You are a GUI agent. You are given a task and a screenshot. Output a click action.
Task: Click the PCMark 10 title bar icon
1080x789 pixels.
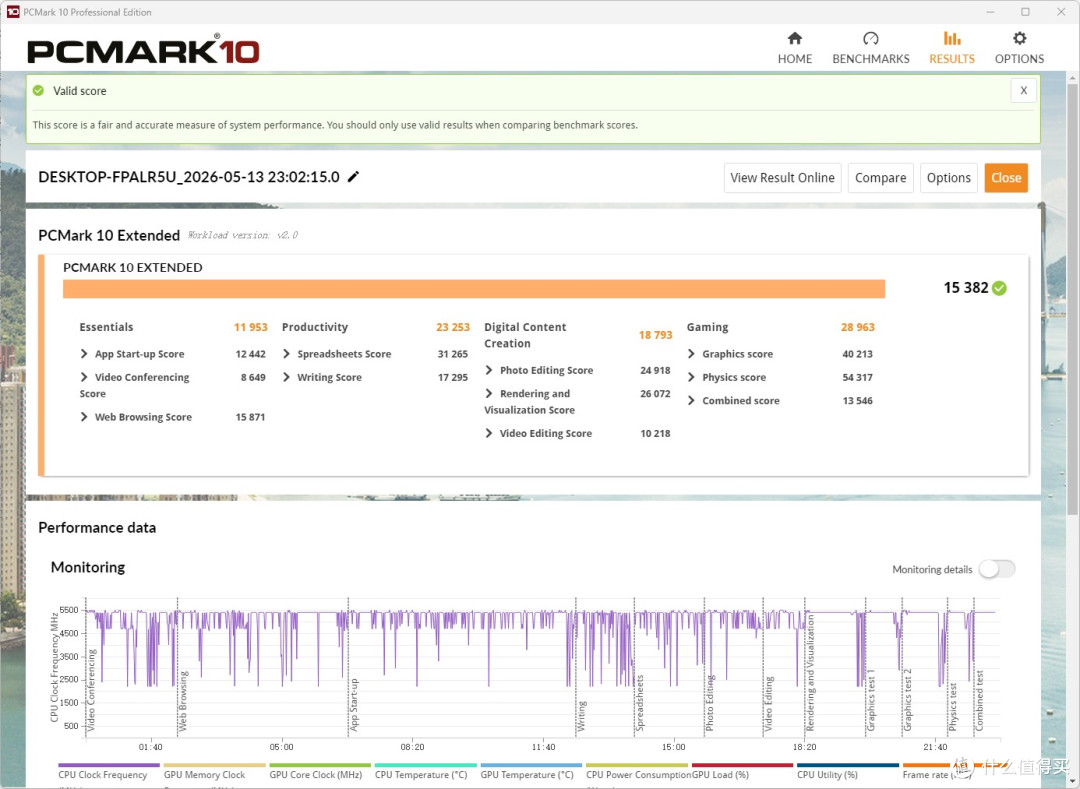point(12,12)
